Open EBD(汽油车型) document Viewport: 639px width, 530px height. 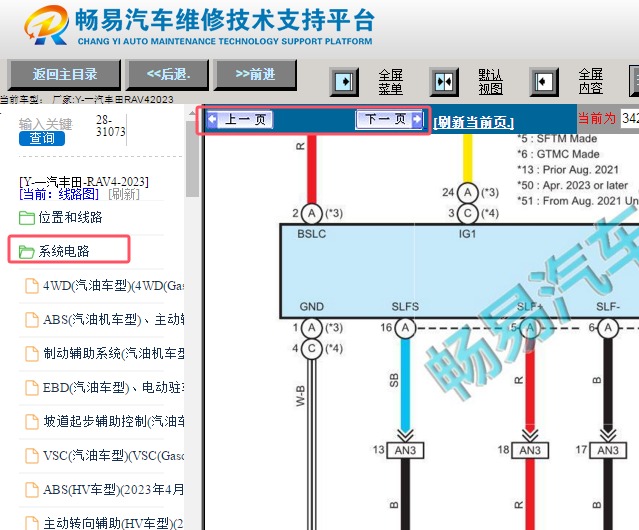(x=114, y=387)
